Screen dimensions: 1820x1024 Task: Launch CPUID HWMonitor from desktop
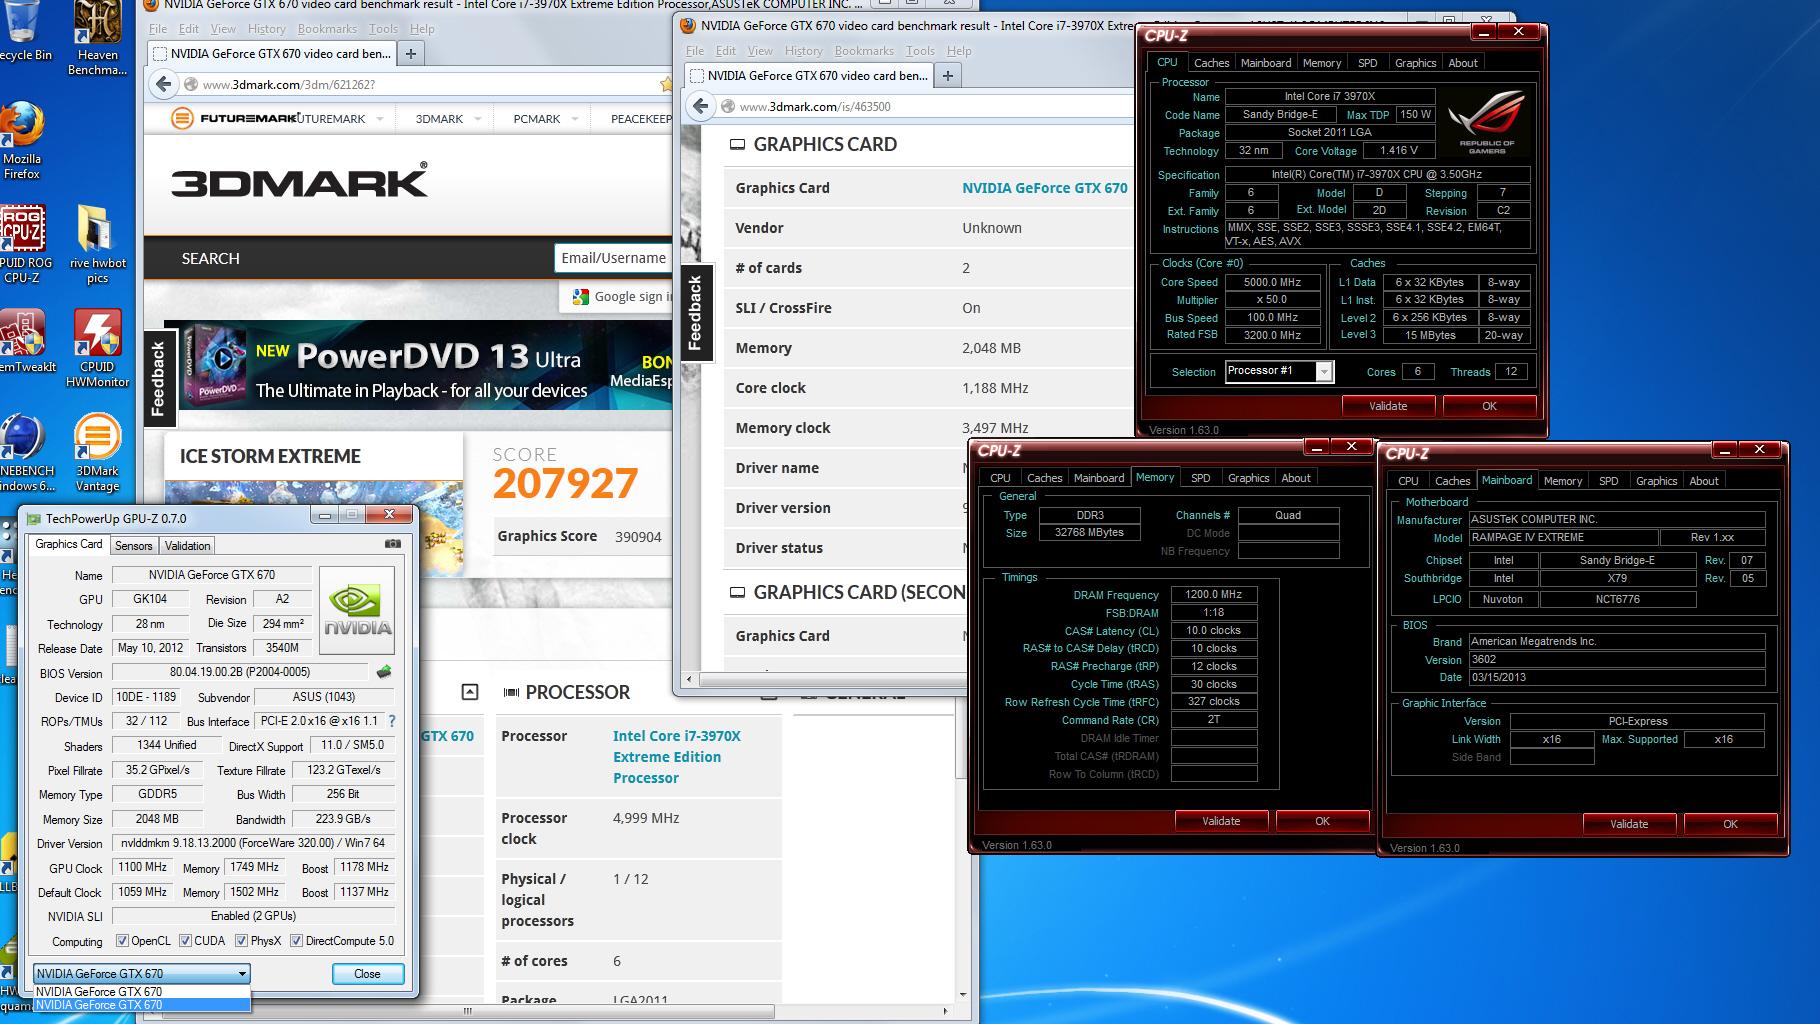pyautogui.click(x=98, y=348)
